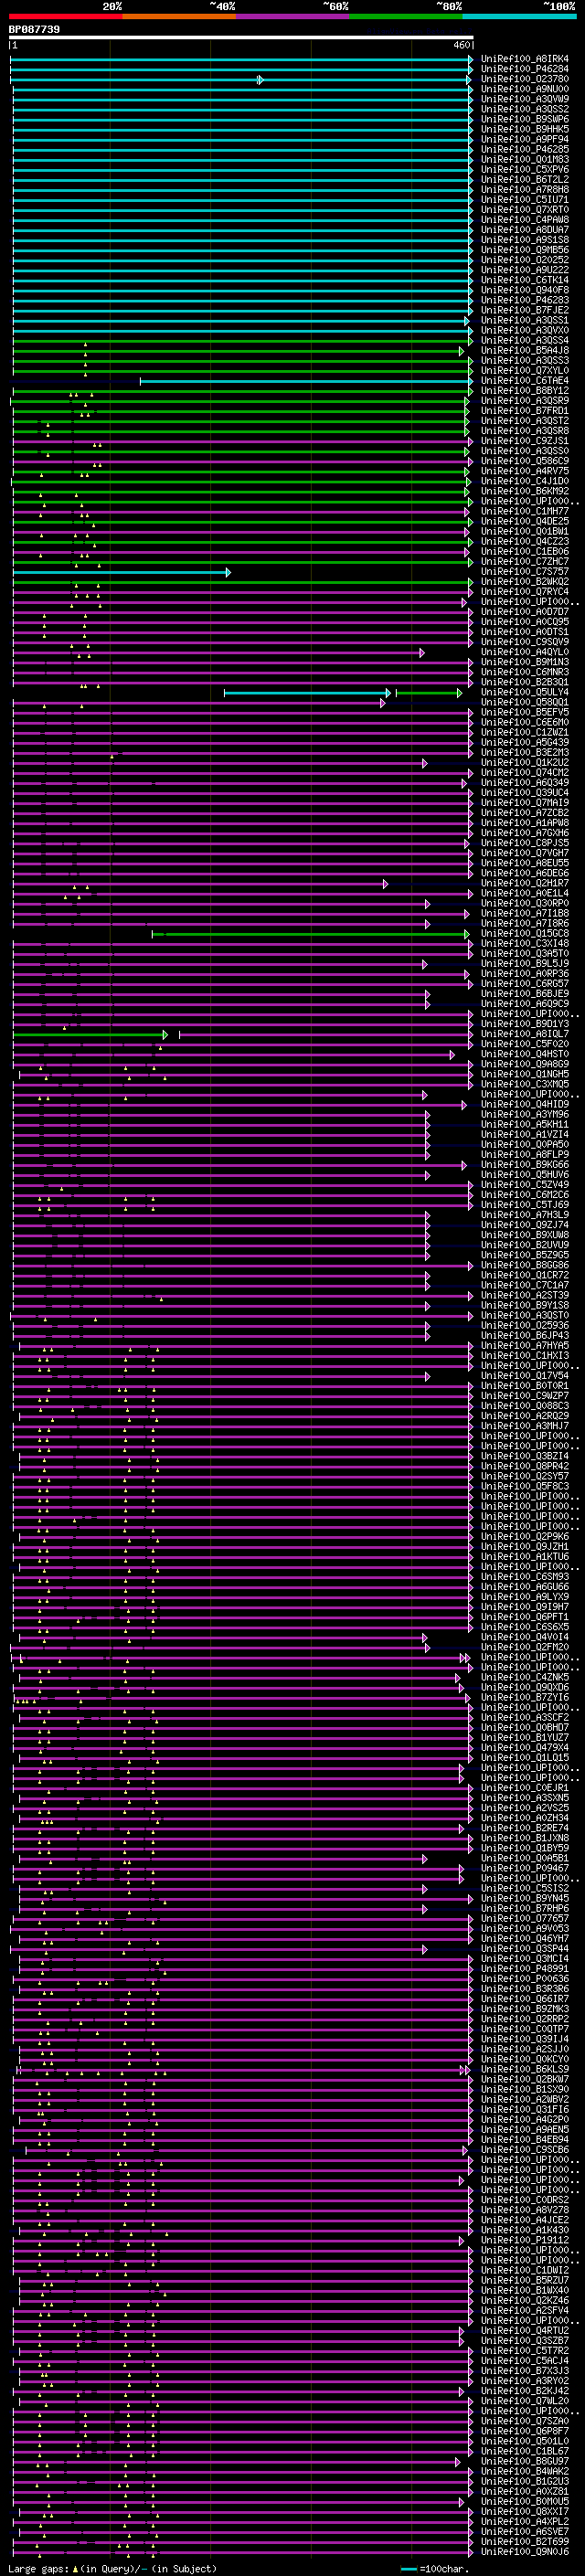This screenshot has width=585, height=2576.
Task: Select hit UniRef100_Q8PR42
Action: pos(525,1466)
